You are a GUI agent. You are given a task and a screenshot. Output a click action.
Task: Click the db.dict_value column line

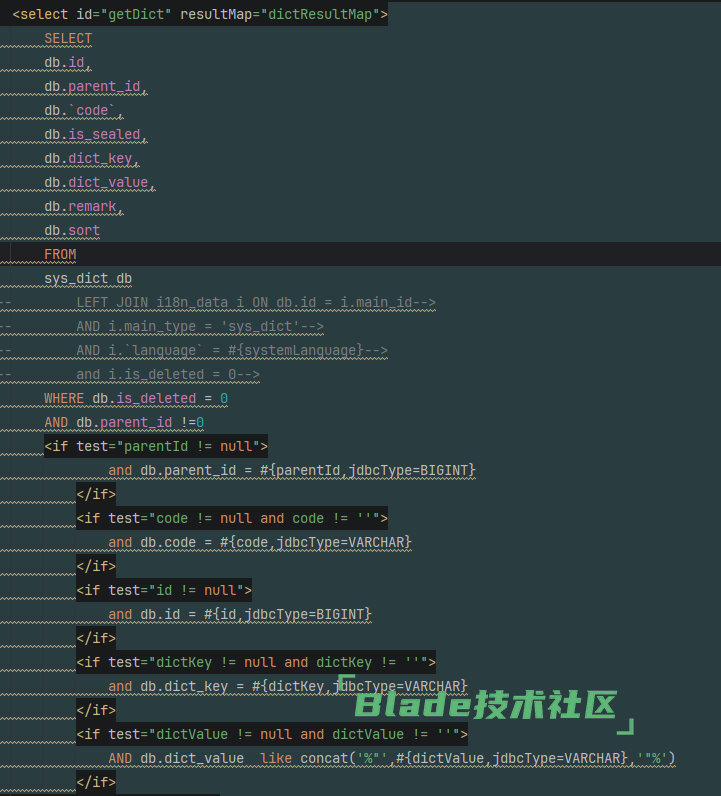pos(100,182)
